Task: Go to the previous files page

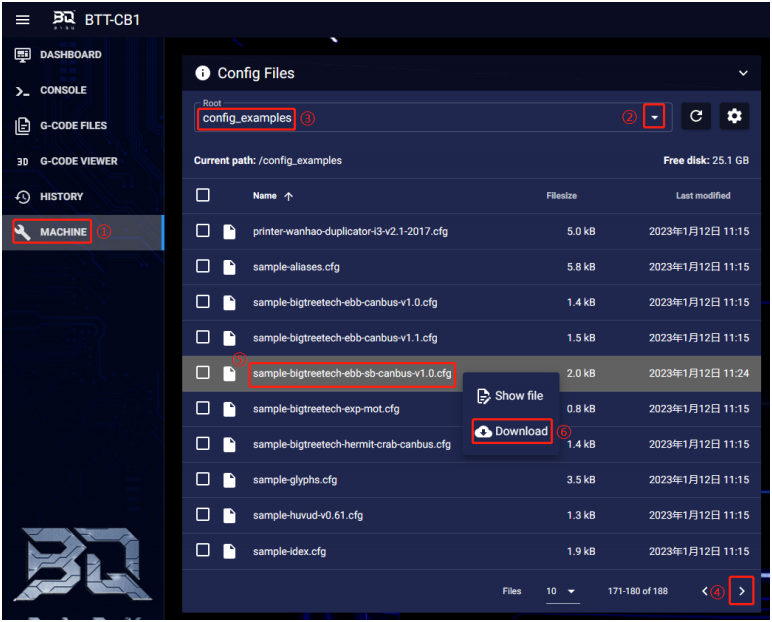Action: coord(704,592)
